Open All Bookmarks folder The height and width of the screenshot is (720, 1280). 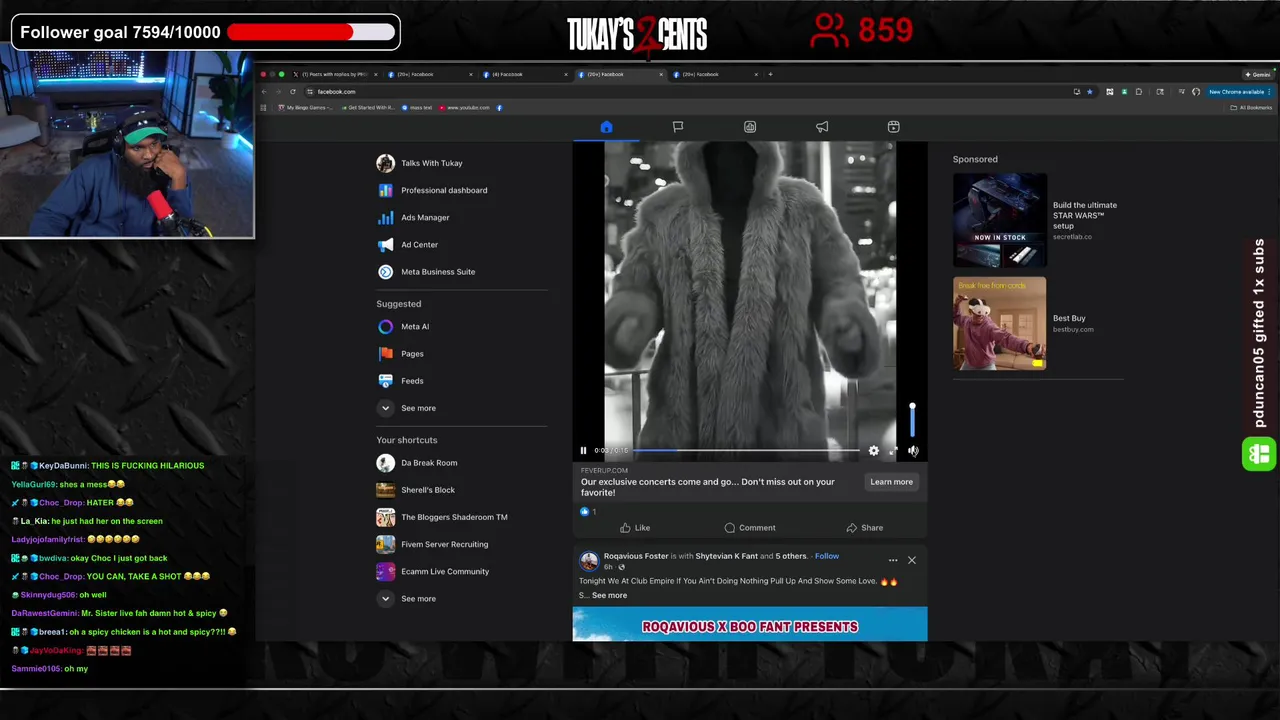tap(1252, 107)
